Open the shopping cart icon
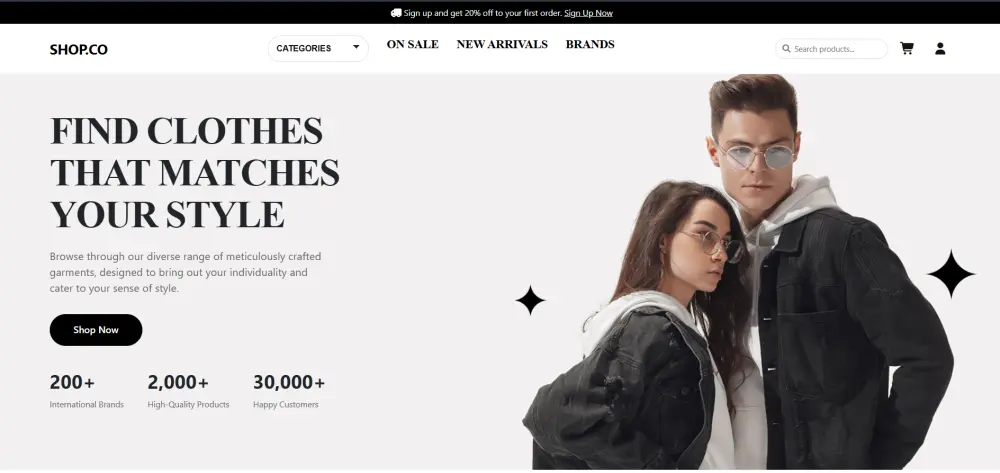 pos(906,48)
